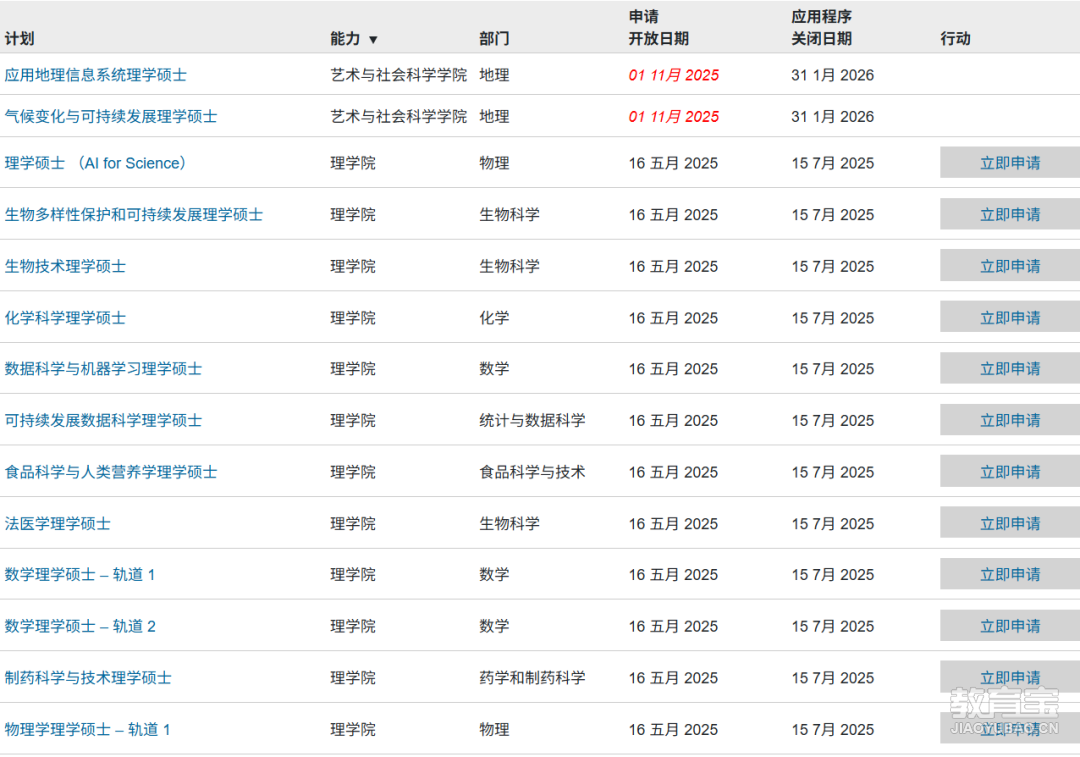Click 立即申请 for 食品科学与人类营养学
1080x757 pixels.
click(x=1010, y=472)
